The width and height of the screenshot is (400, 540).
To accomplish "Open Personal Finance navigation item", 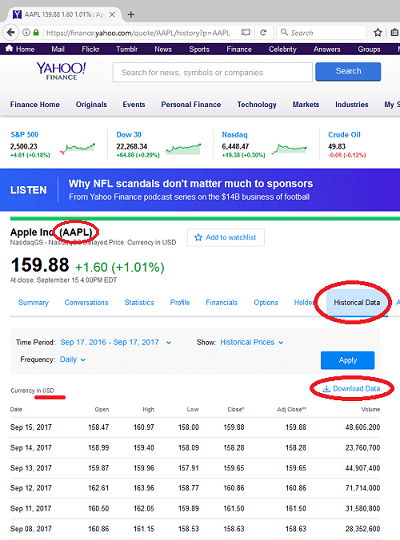I will point(191,104).
